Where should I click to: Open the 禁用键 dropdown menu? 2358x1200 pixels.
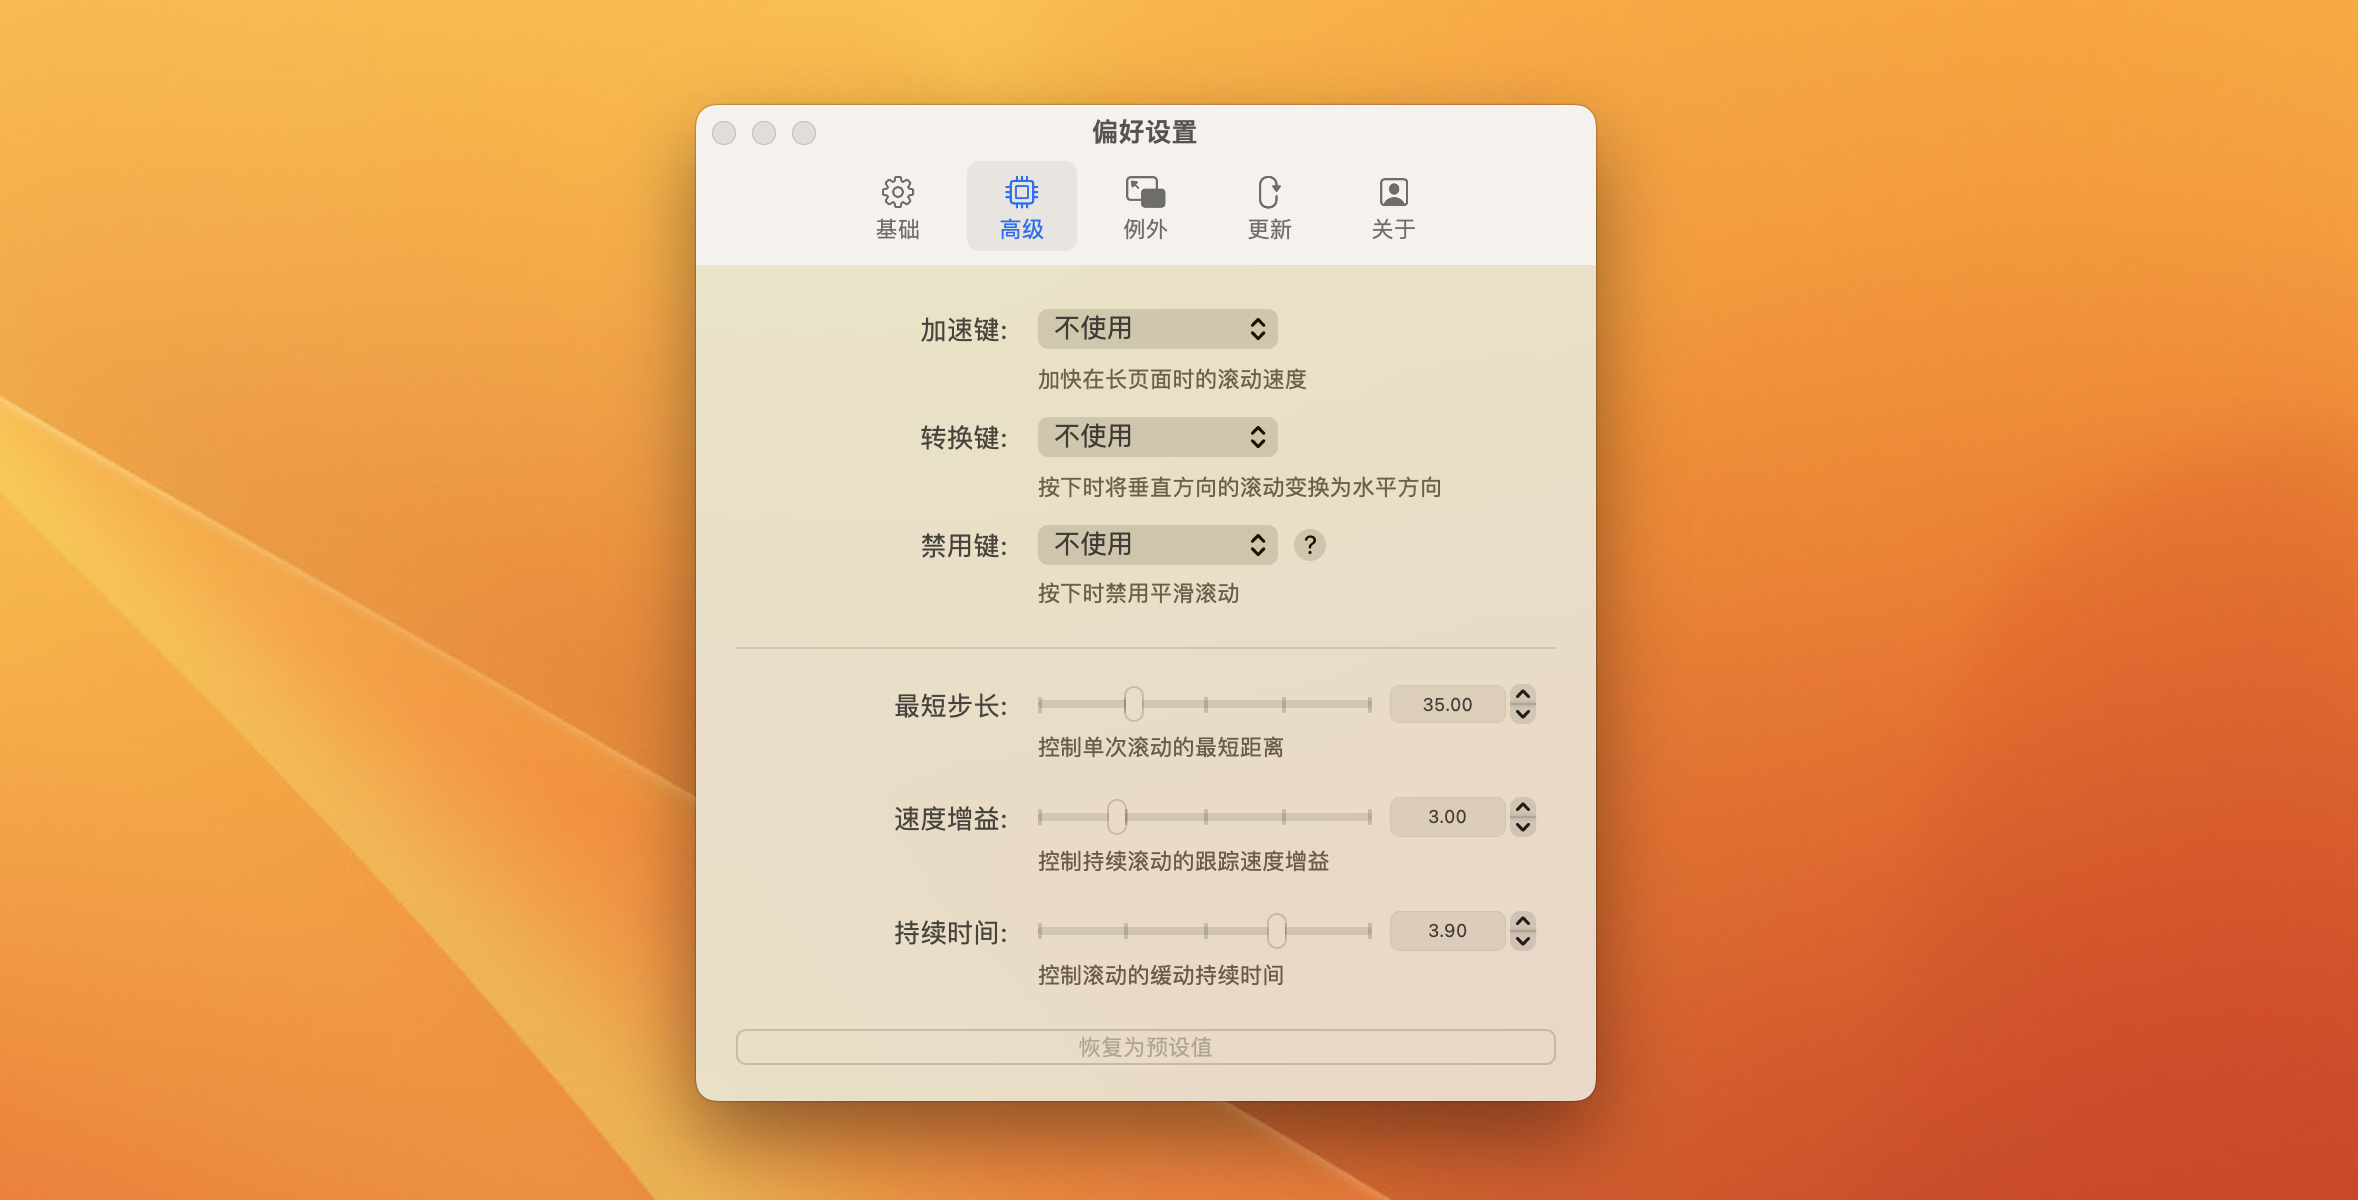click(x=1157, y=545)
